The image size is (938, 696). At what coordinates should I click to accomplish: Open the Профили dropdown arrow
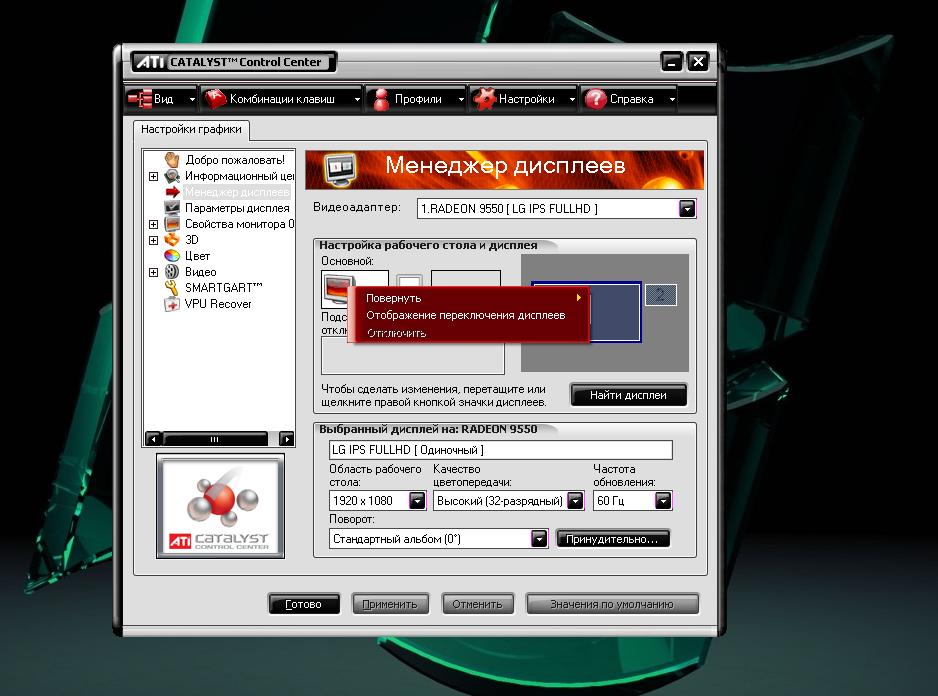point(461,99)
